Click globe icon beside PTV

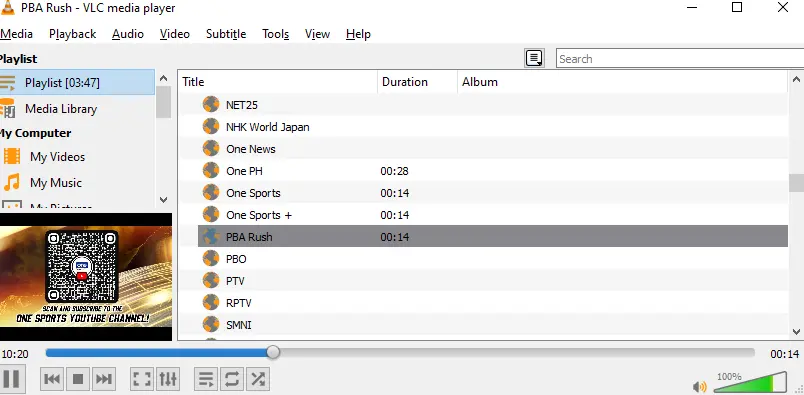pyautogui.click(x=211, y=281)
